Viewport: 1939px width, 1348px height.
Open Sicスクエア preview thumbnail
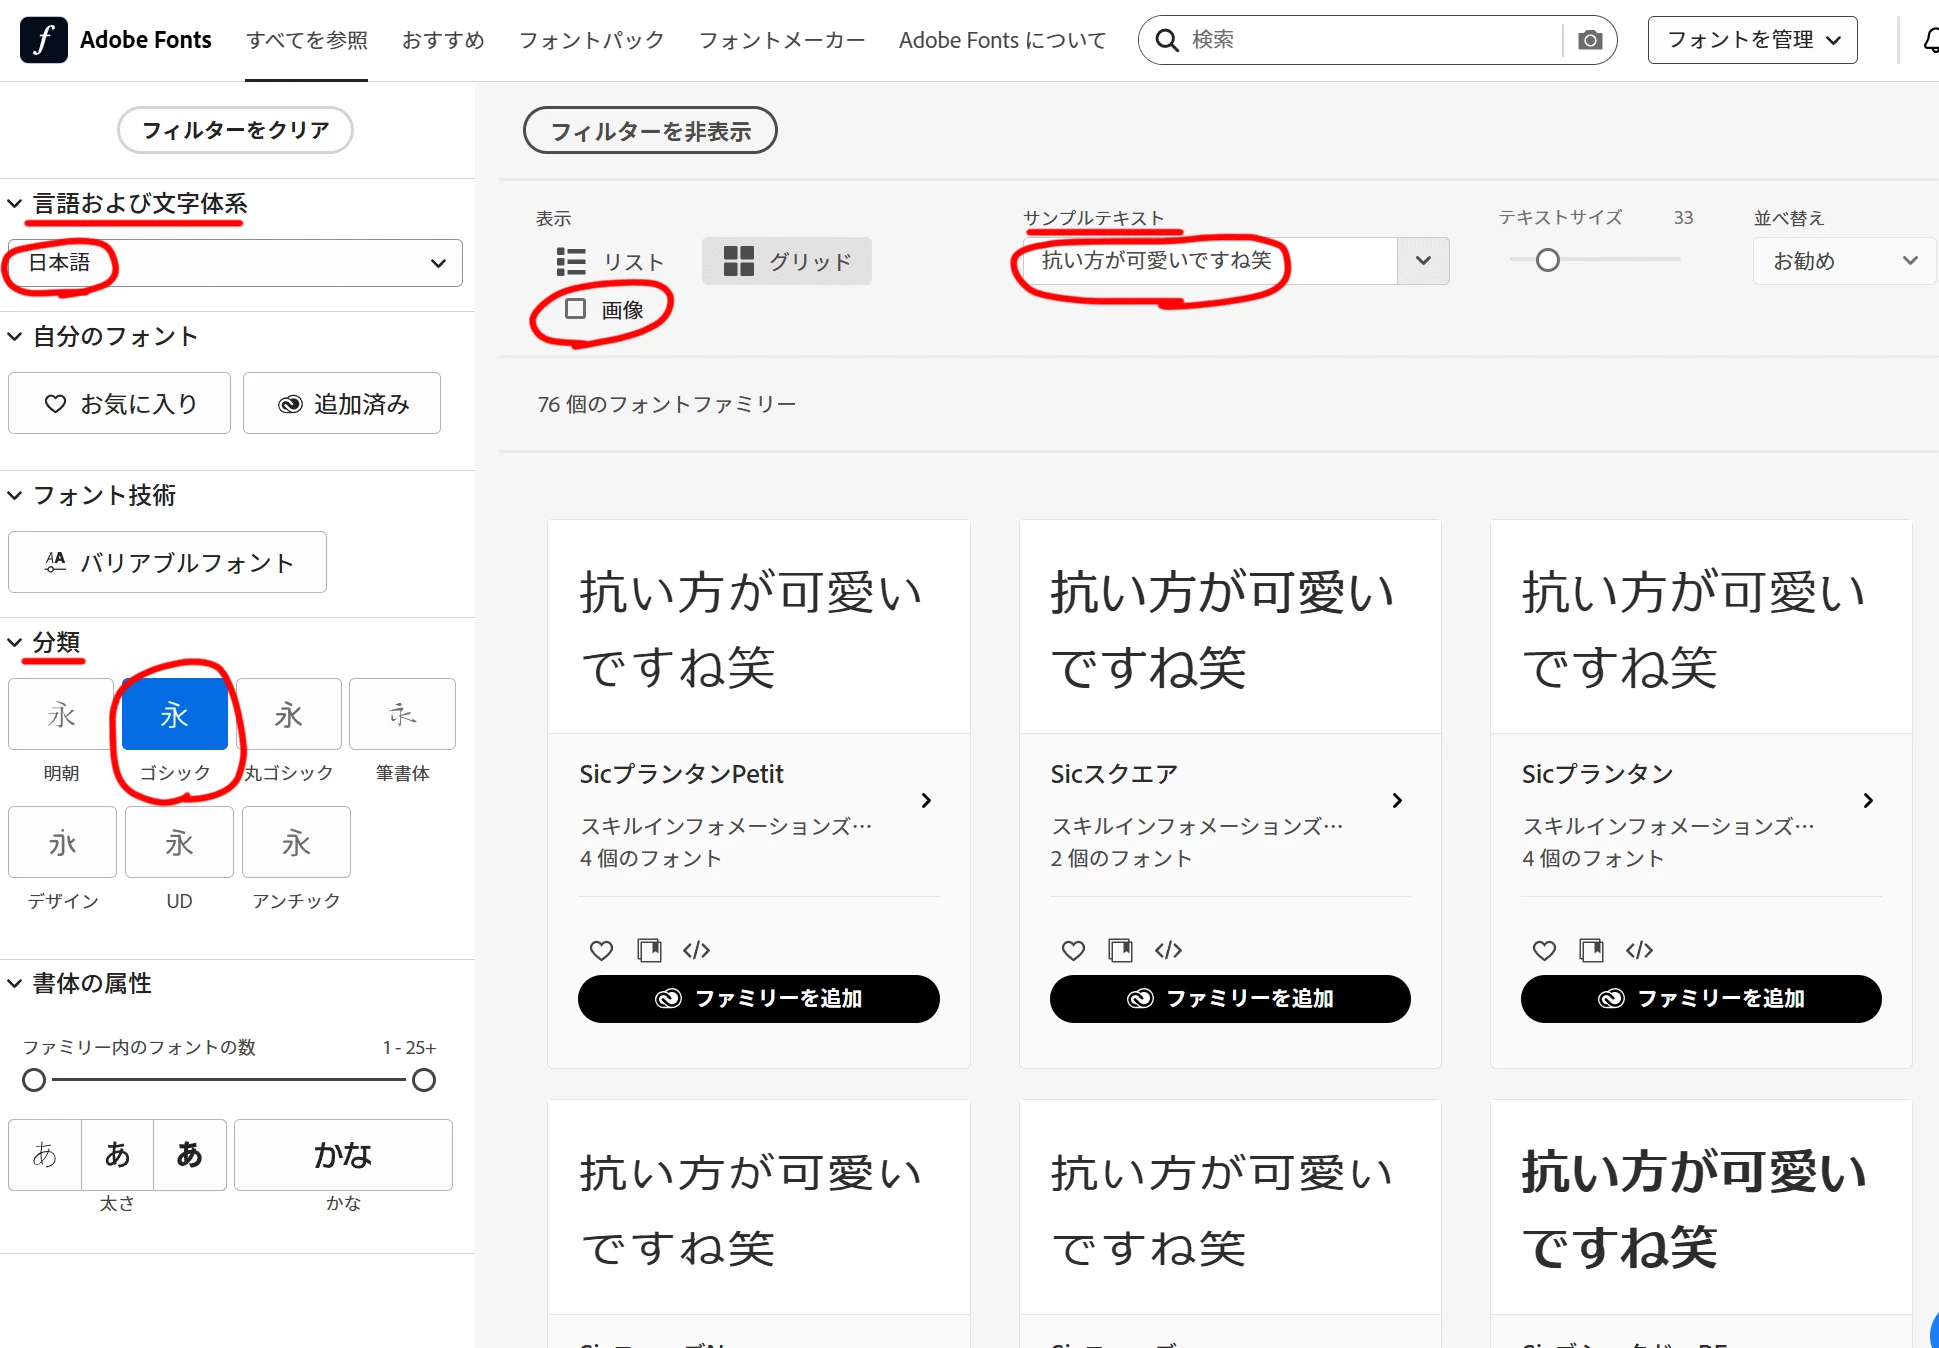coord(1230,627)
